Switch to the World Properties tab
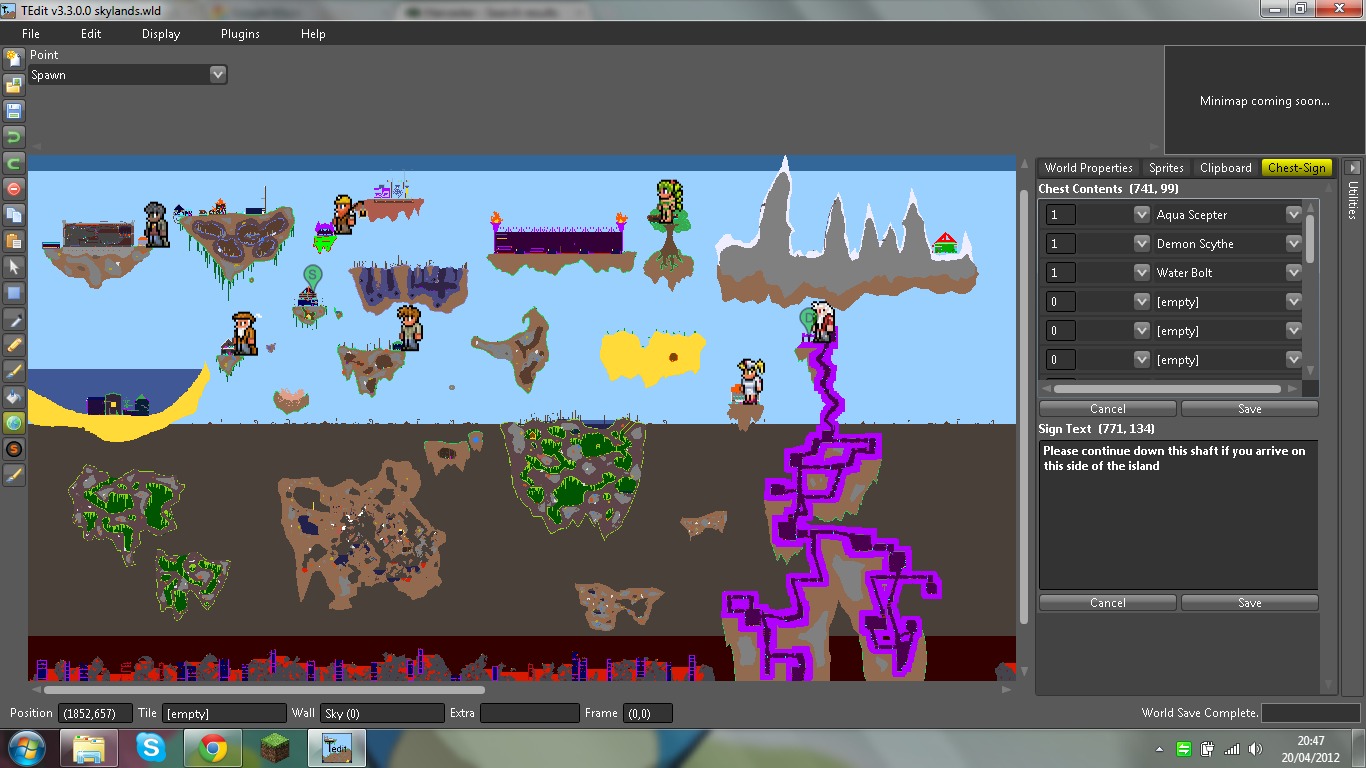This screenshot has height=768, width=1366. tap(1089, 168)
